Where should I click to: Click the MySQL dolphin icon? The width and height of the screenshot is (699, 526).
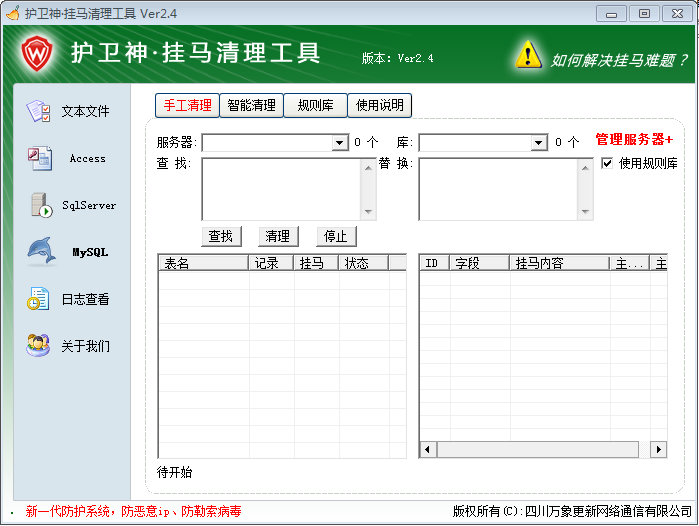pos(40,252)
